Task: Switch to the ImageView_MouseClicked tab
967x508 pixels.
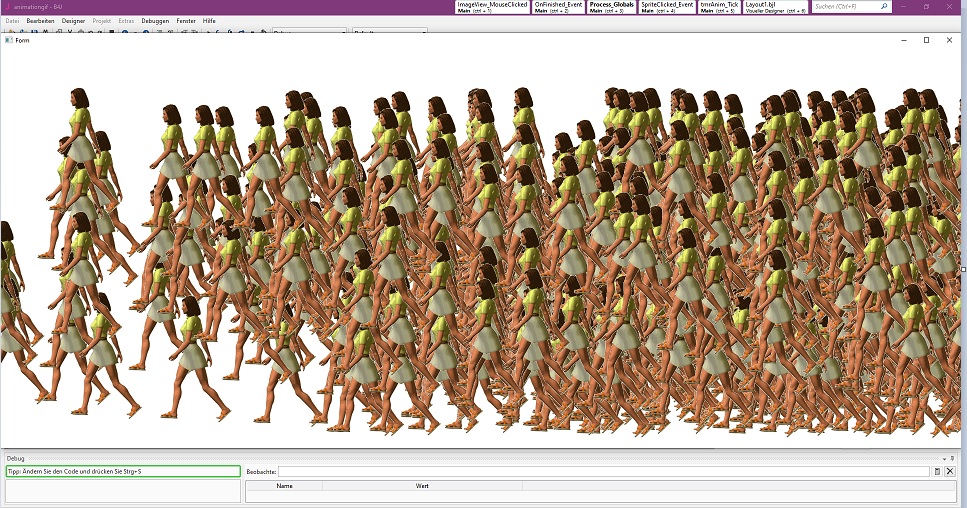Action: [x=491, y=7]
